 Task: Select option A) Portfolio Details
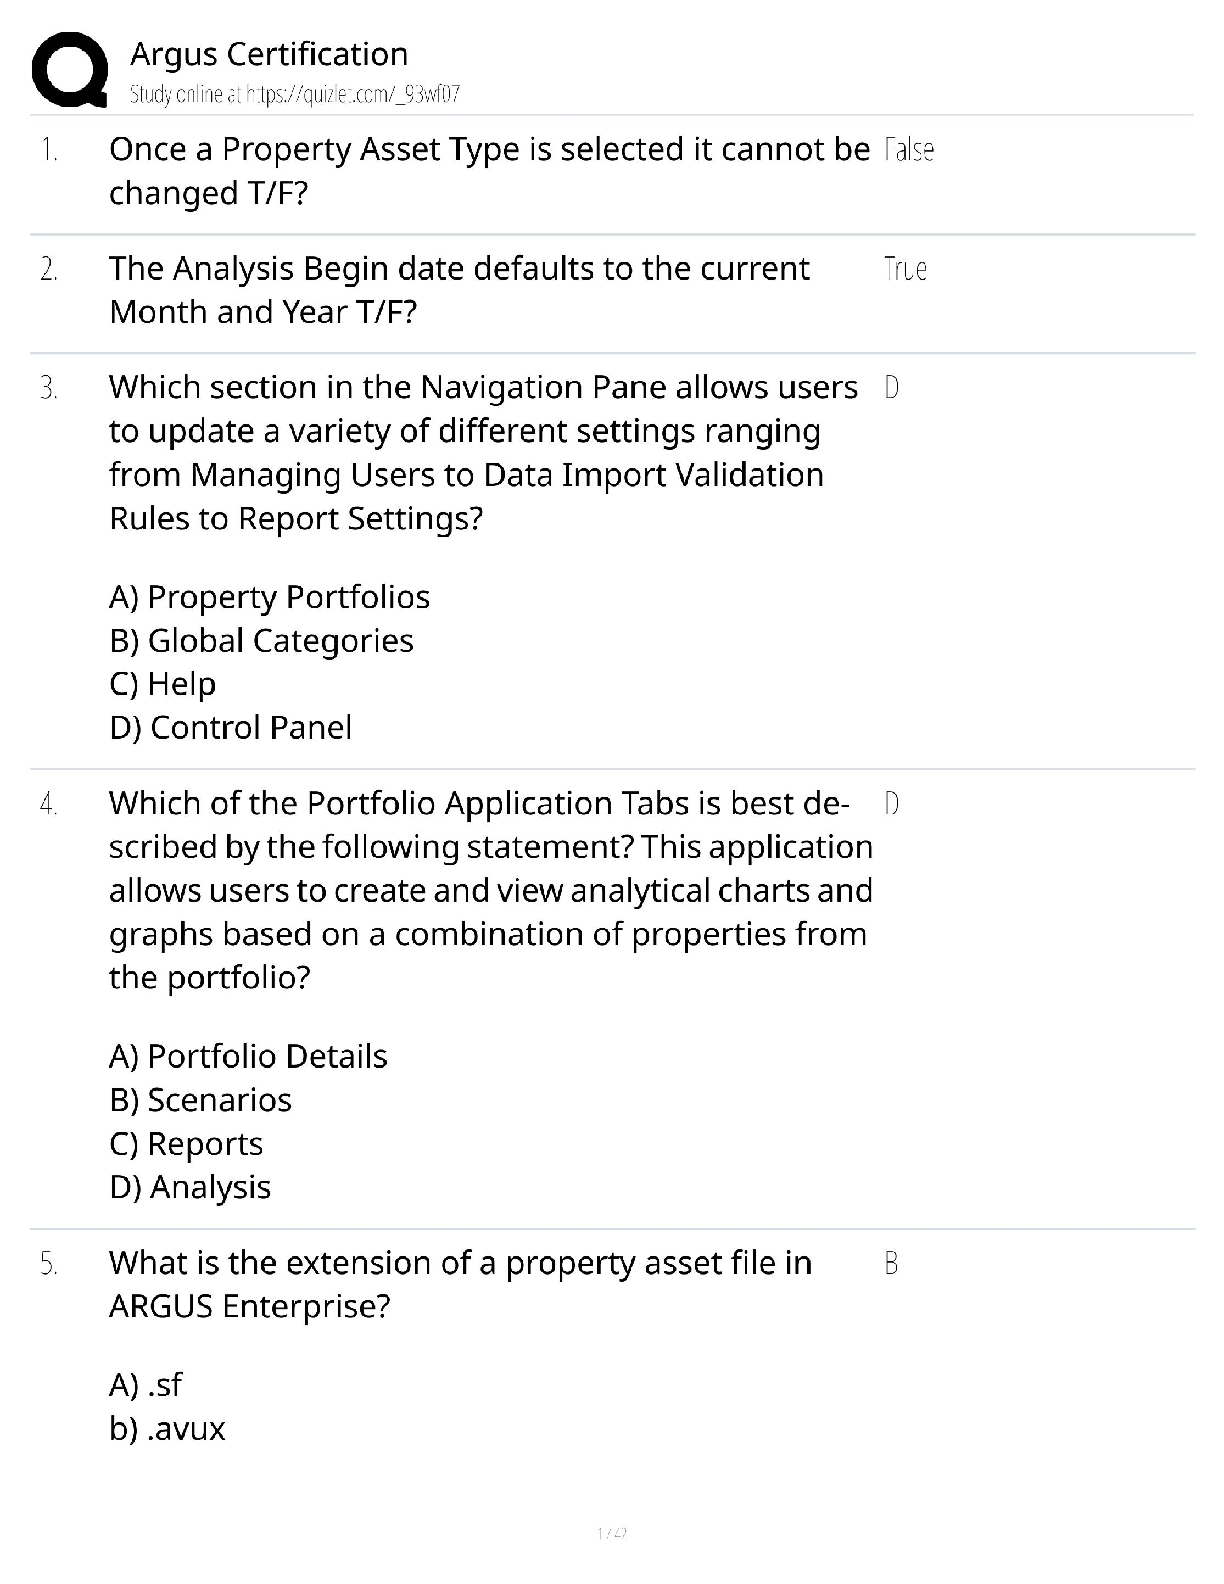pos(248,1056)
